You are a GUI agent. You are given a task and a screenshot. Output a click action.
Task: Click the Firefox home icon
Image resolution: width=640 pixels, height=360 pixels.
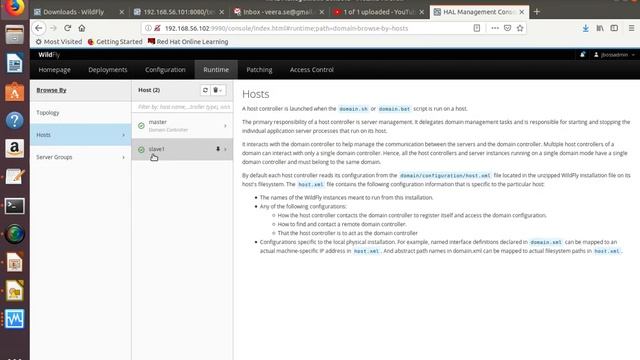[82, 28]
